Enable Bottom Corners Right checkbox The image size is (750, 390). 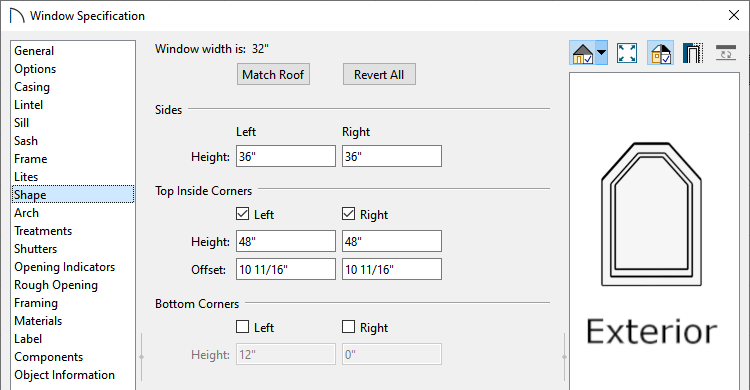(x=348, y=327)
